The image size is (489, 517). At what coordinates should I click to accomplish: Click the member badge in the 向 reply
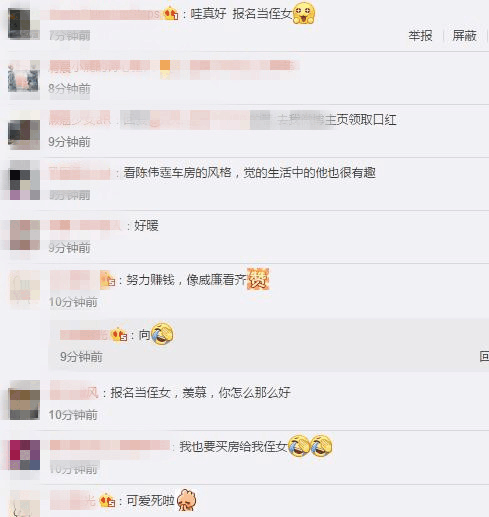119,334
